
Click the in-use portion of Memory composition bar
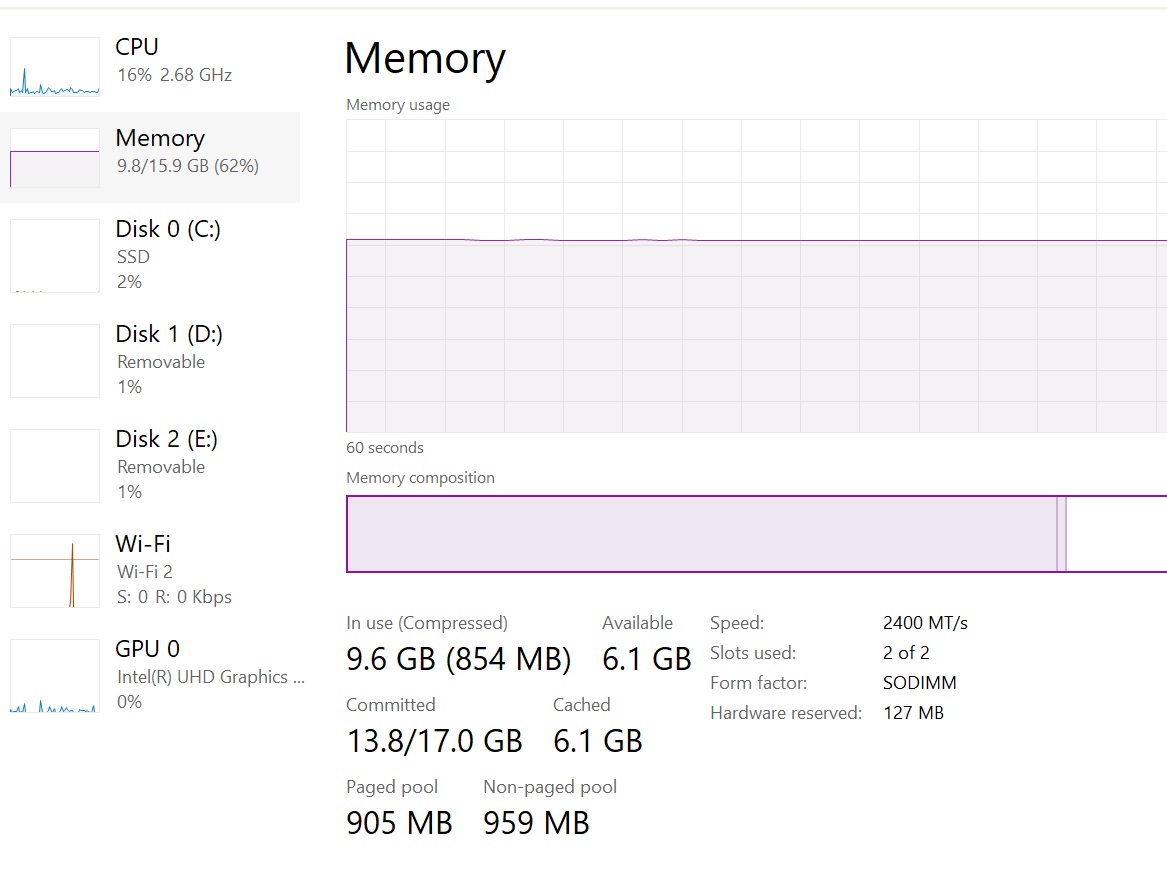(702, 534)
